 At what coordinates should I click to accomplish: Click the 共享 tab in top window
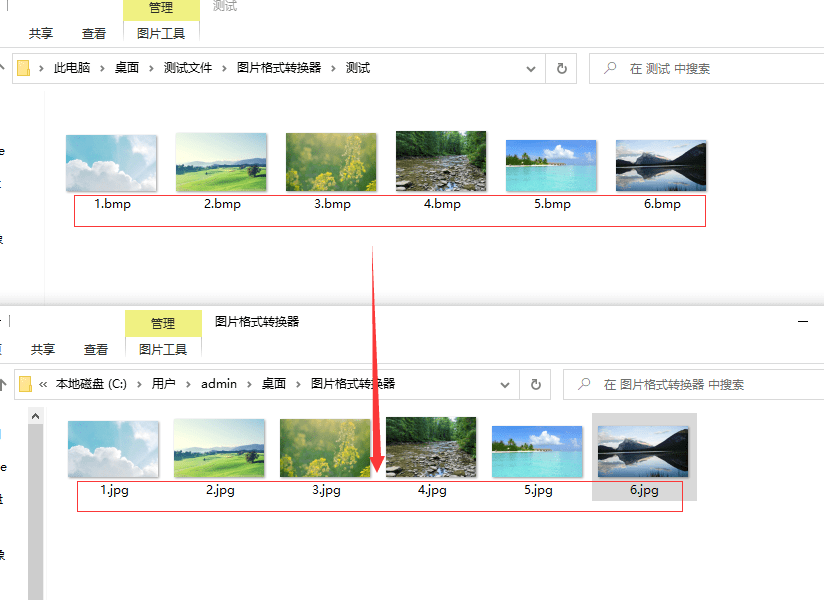(41, 33)
